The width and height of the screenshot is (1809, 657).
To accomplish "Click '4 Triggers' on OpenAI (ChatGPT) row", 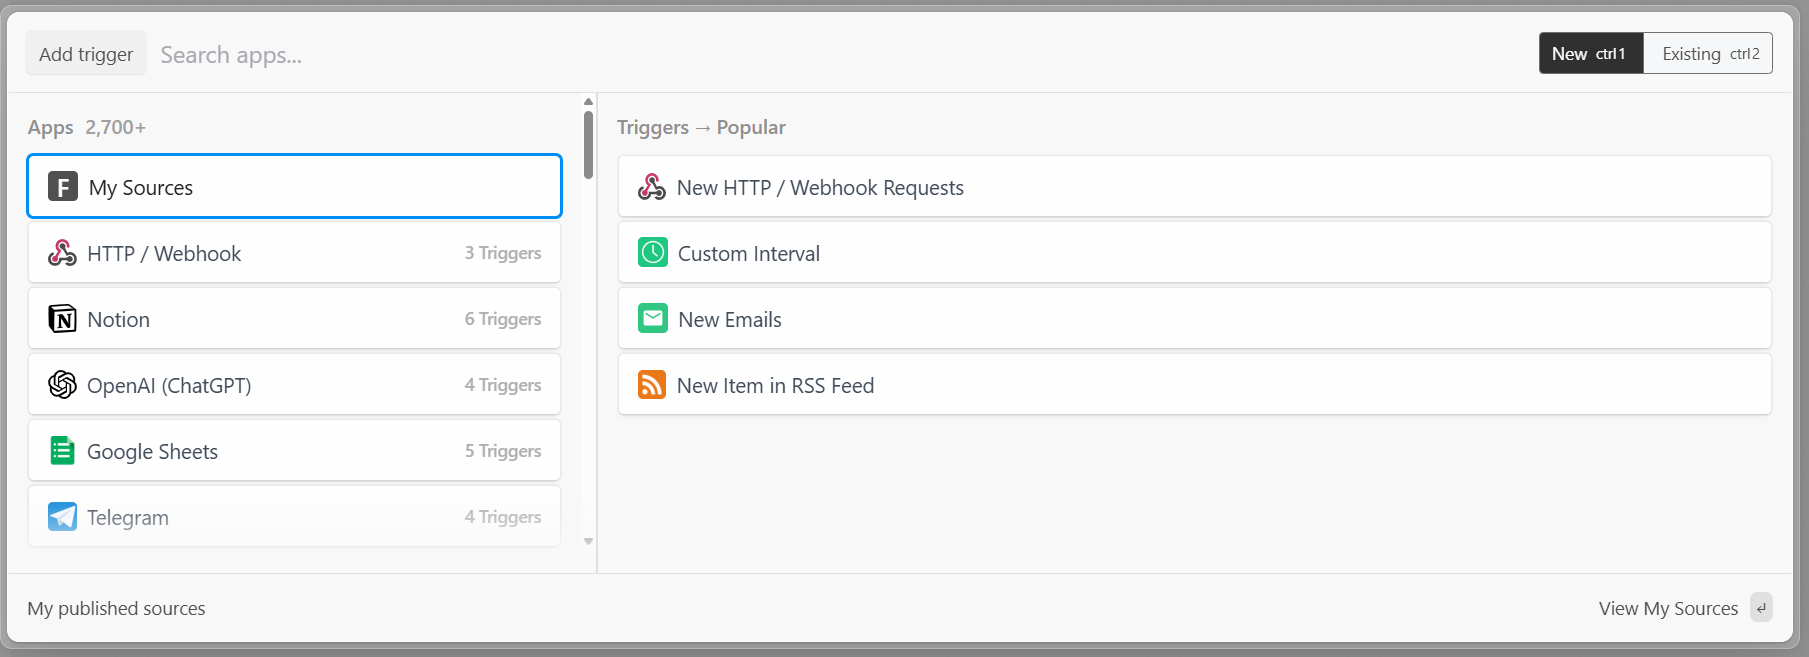I will tap(503, 385).
